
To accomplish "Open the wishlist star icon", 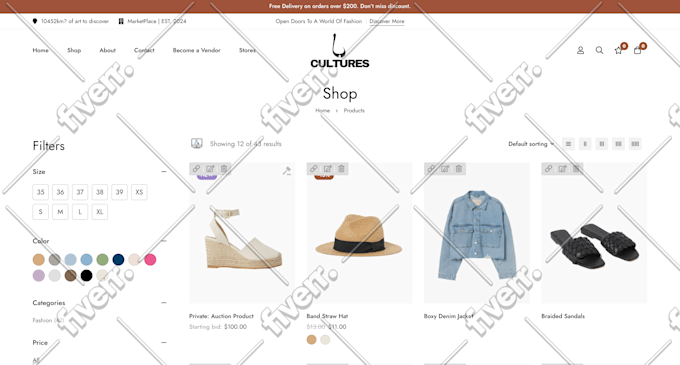I will (x=618, y=50).
